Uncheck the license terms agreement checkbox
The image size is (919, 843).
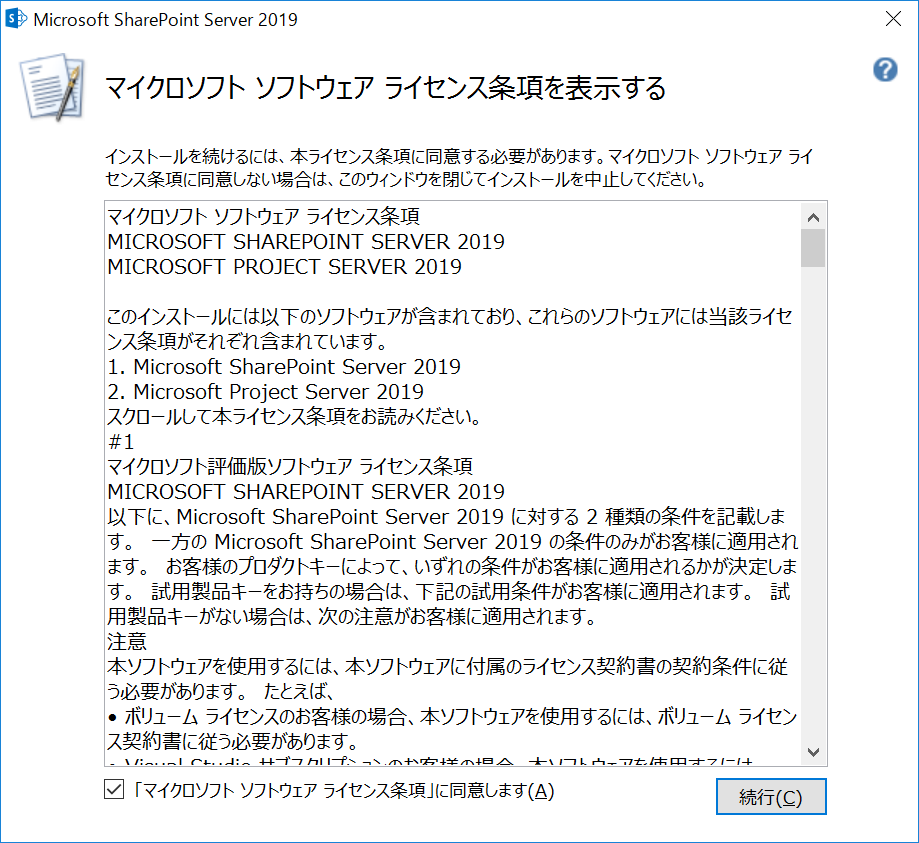point(114,789)
